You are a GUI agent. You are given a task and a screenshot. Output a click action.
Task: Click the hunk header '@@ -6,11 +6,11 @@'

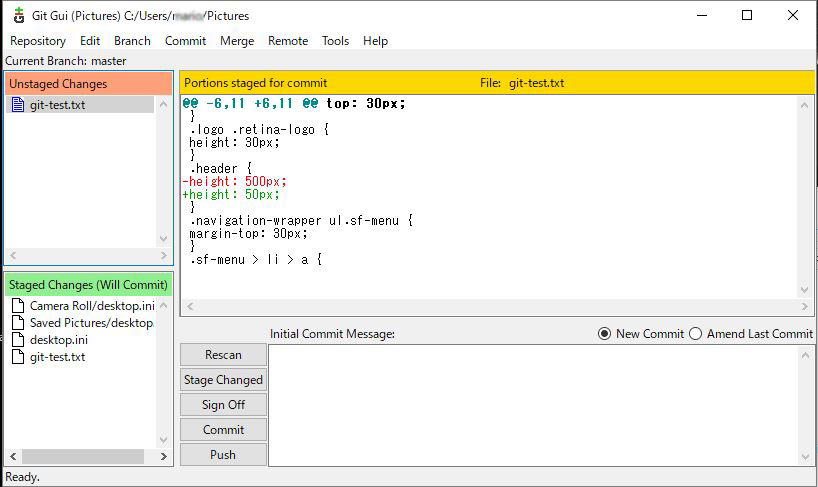250,103
